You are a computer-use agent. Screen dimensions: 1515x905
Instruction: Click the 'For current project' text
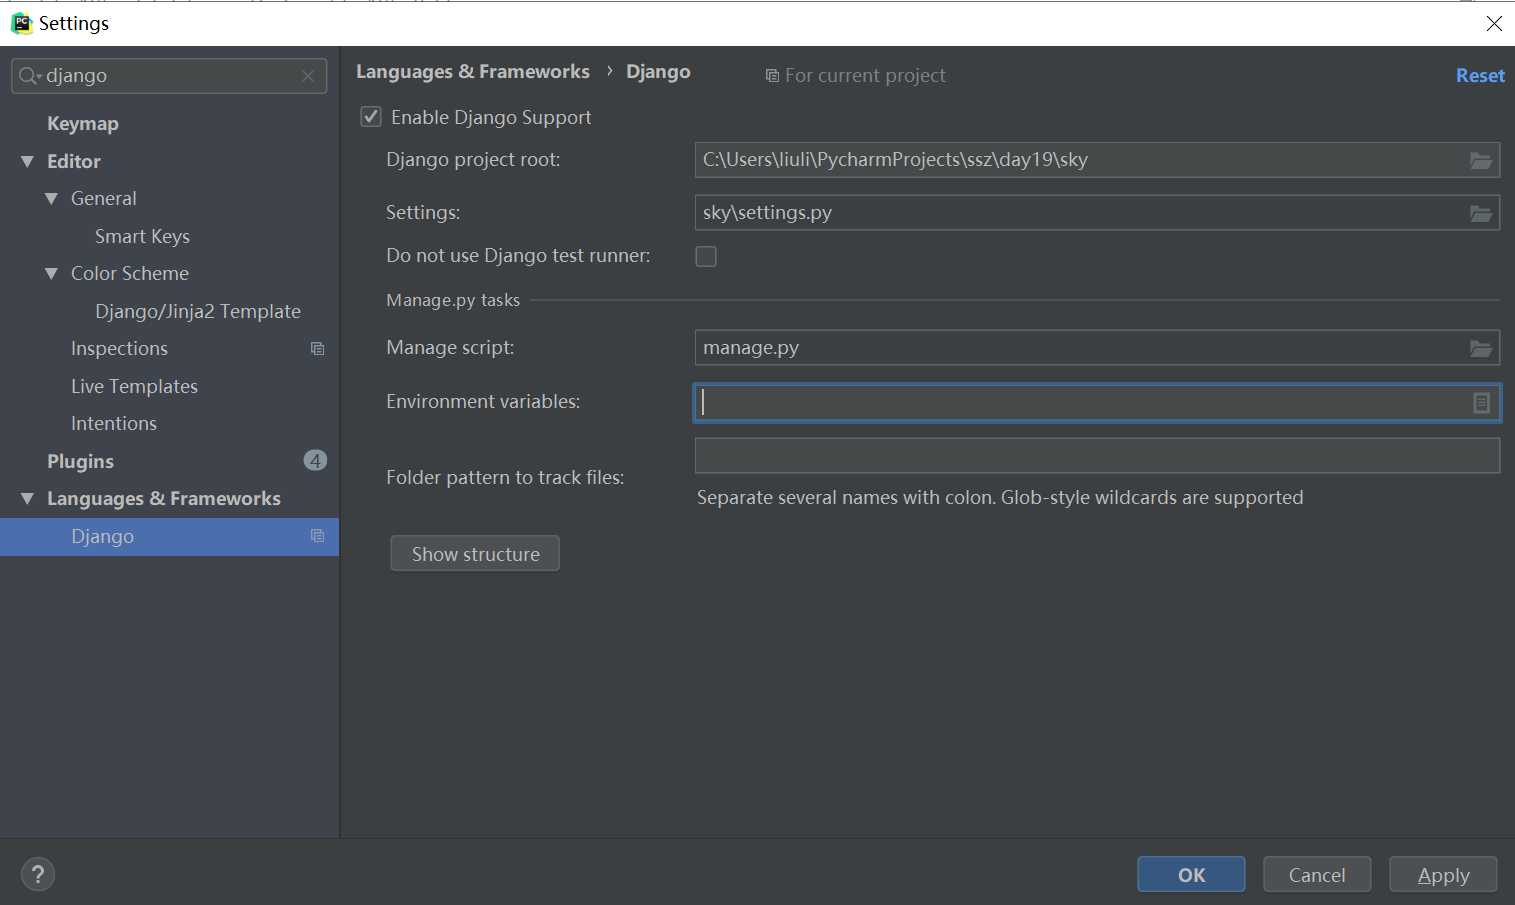(x=865, y=76)
